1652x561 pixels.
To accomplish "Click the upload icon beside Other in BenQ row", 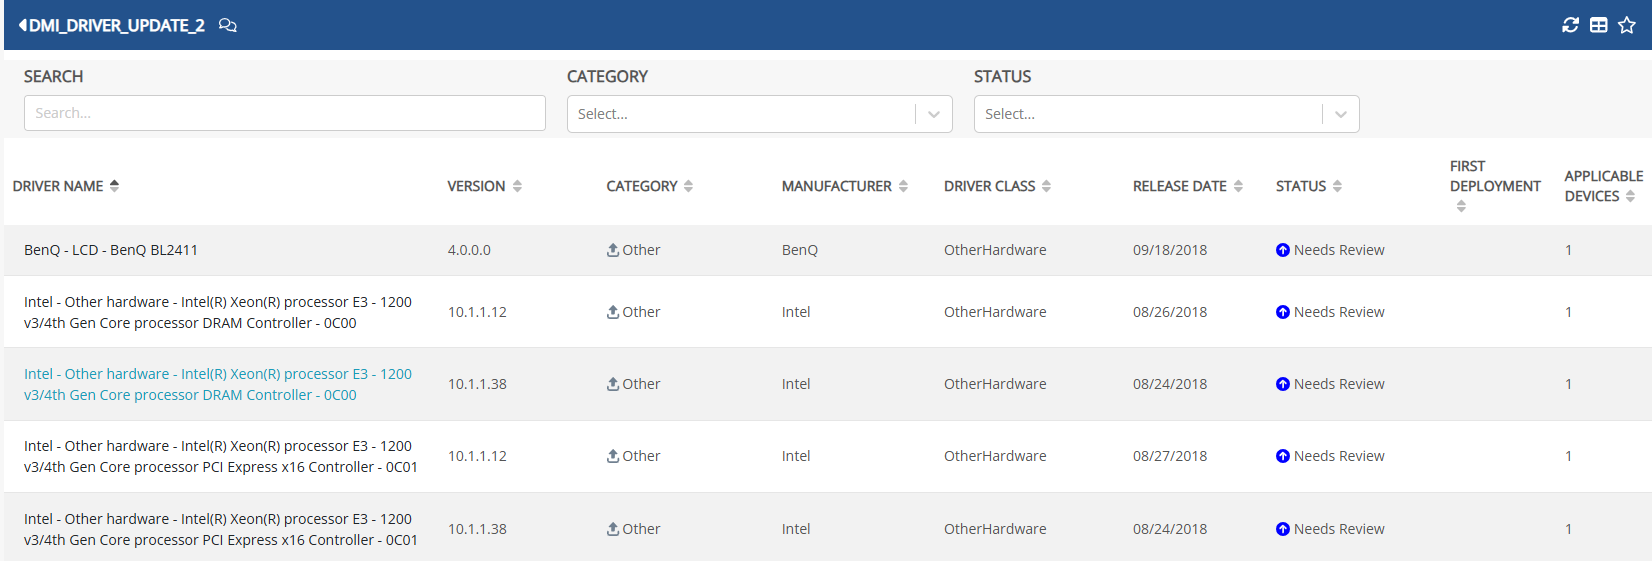I will pyautogui.click(x=613, y=250).
